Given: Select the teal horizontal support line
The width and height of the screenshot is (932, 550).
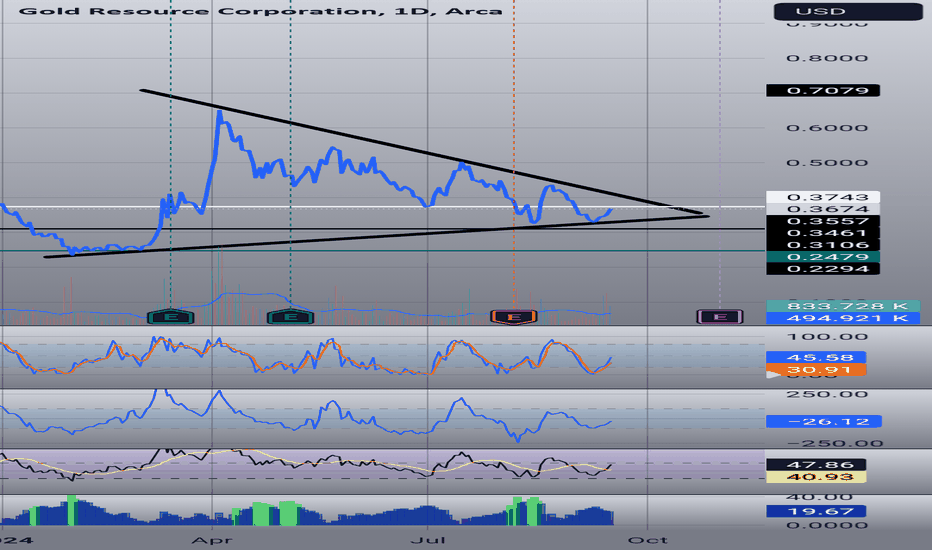Looking at the screenshot, I should click(x=380, y=251).
